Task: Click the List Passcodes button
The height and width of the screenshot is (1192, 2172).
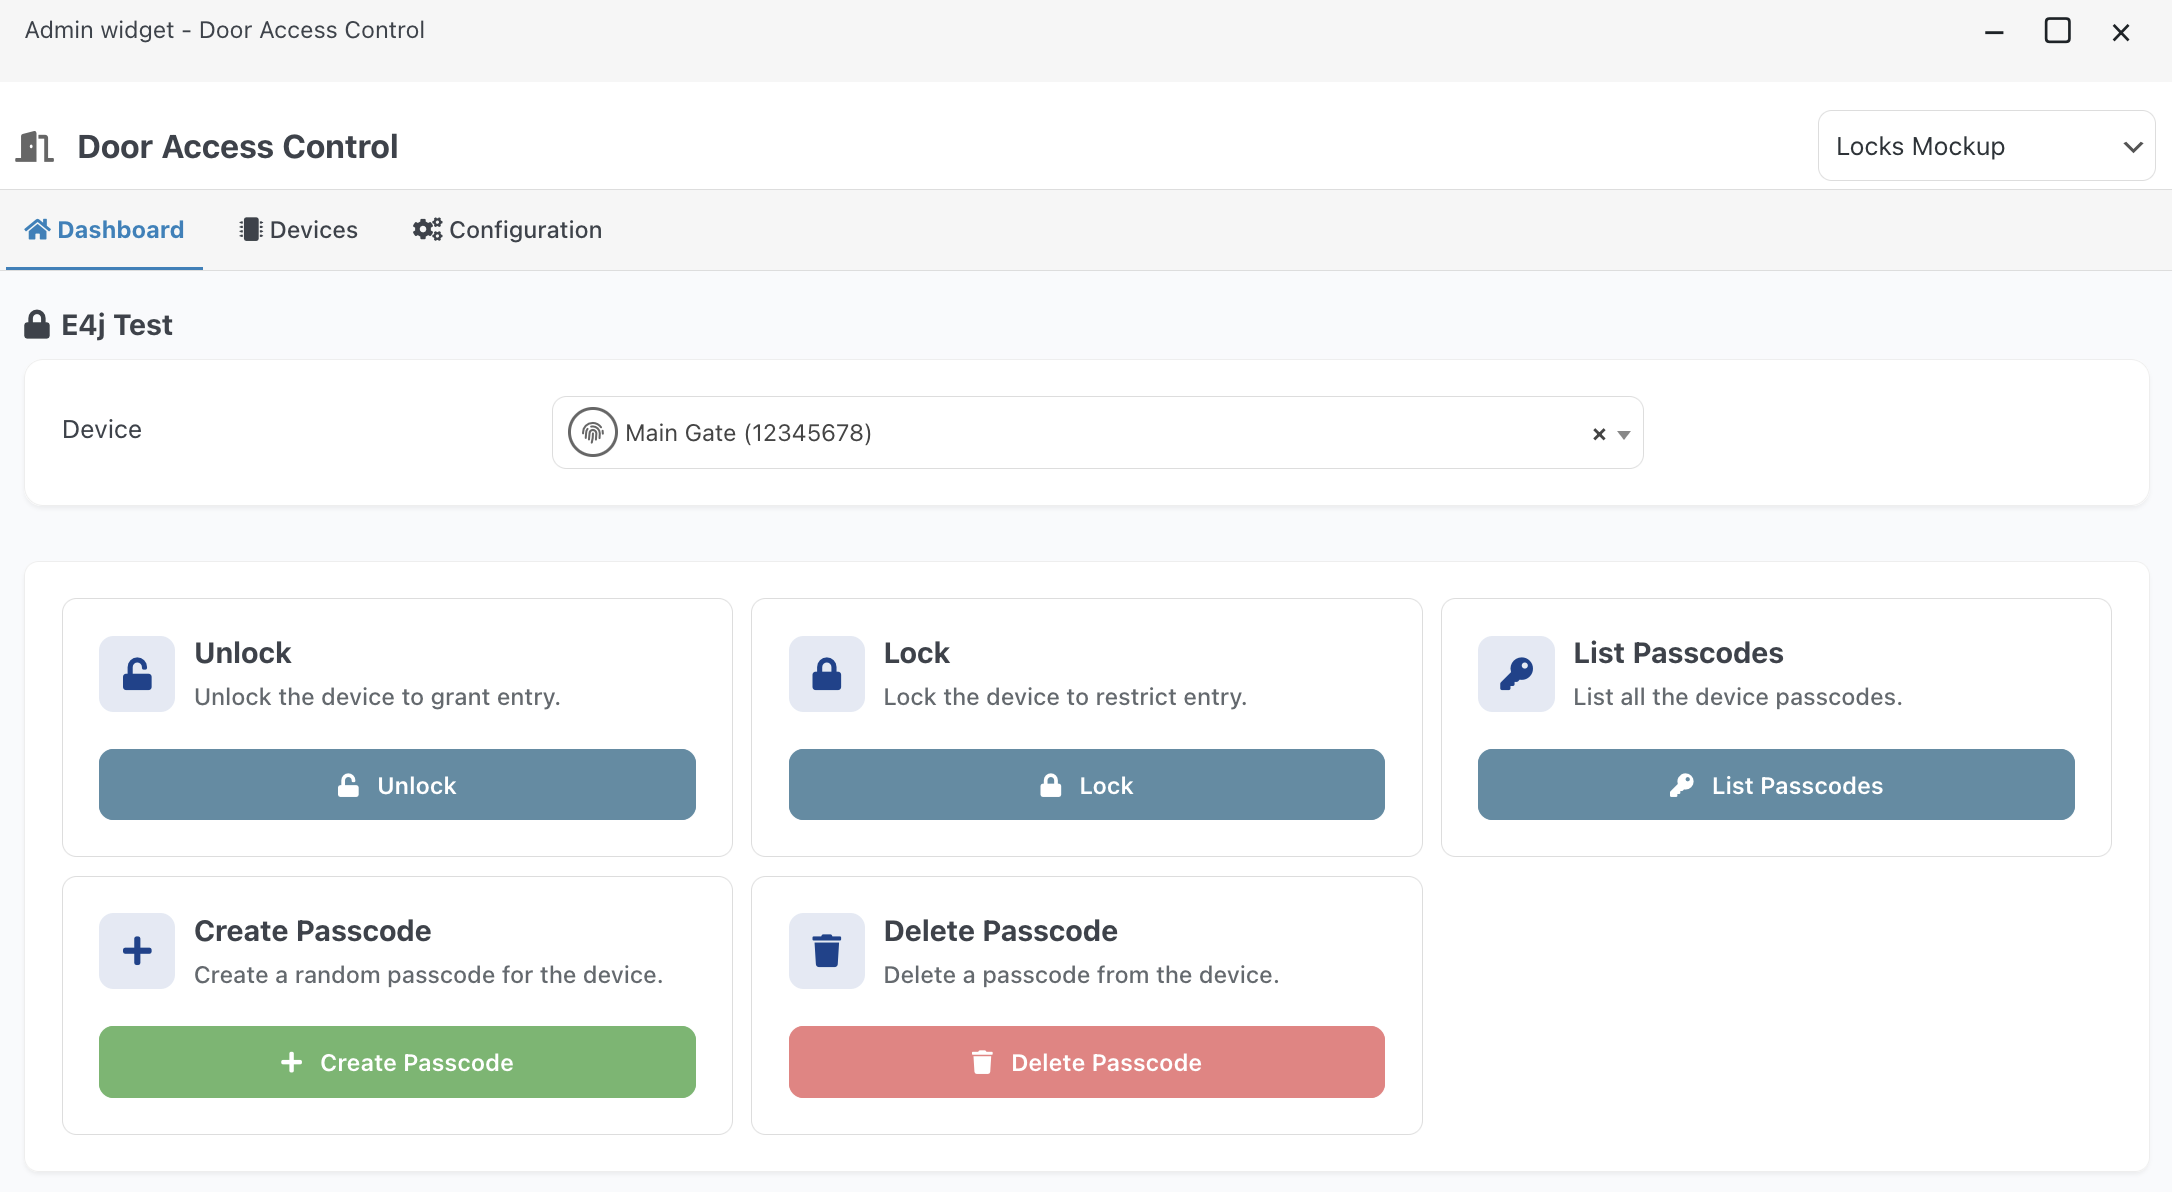Action: pyautogui.click(x=1775, y=785)
